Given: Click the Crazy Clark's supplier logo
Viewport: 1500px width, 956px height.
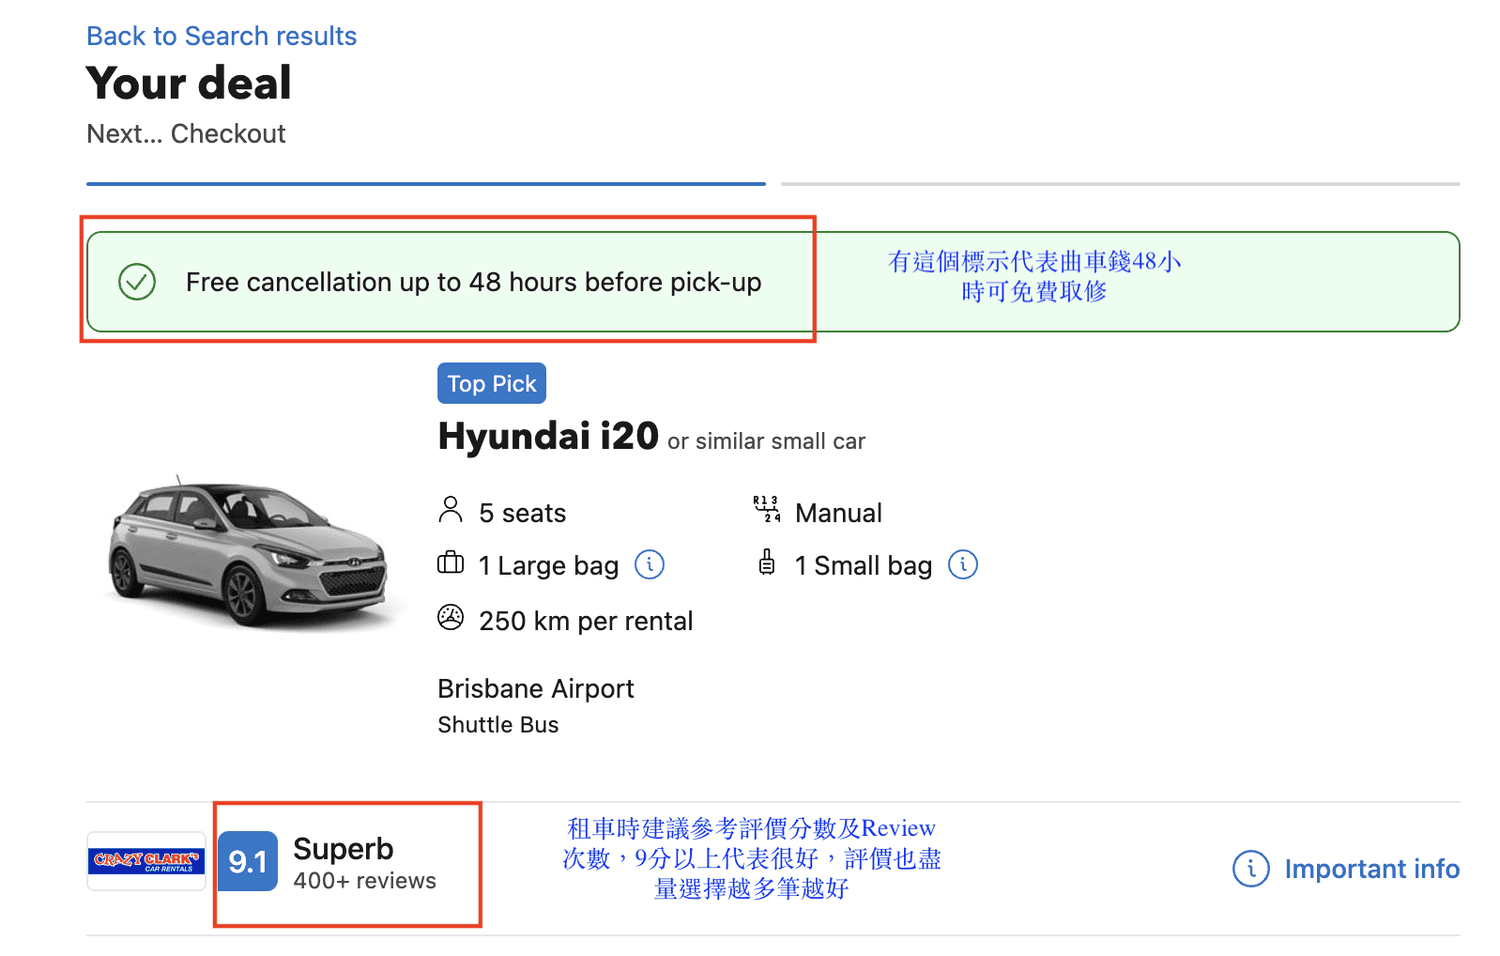Looking at the screenshot, I should [x=146, y=861].
